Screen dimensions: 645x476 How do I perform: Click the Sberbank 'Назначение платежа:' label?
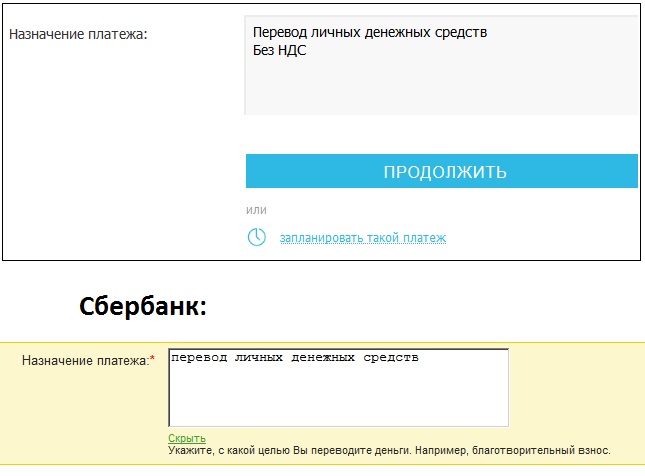(84, 359)
